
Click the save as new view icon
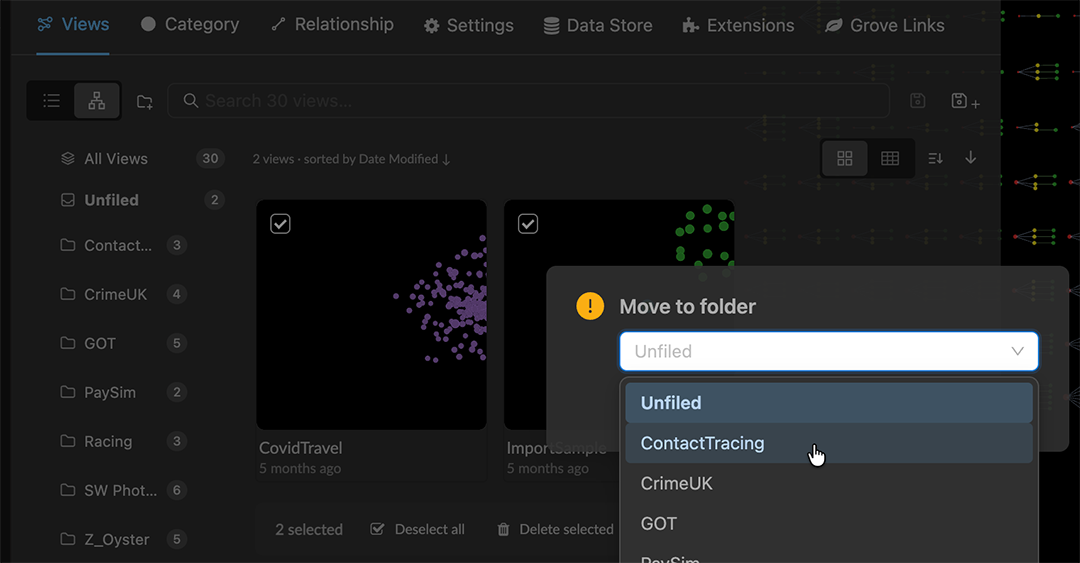click(965, 101)
